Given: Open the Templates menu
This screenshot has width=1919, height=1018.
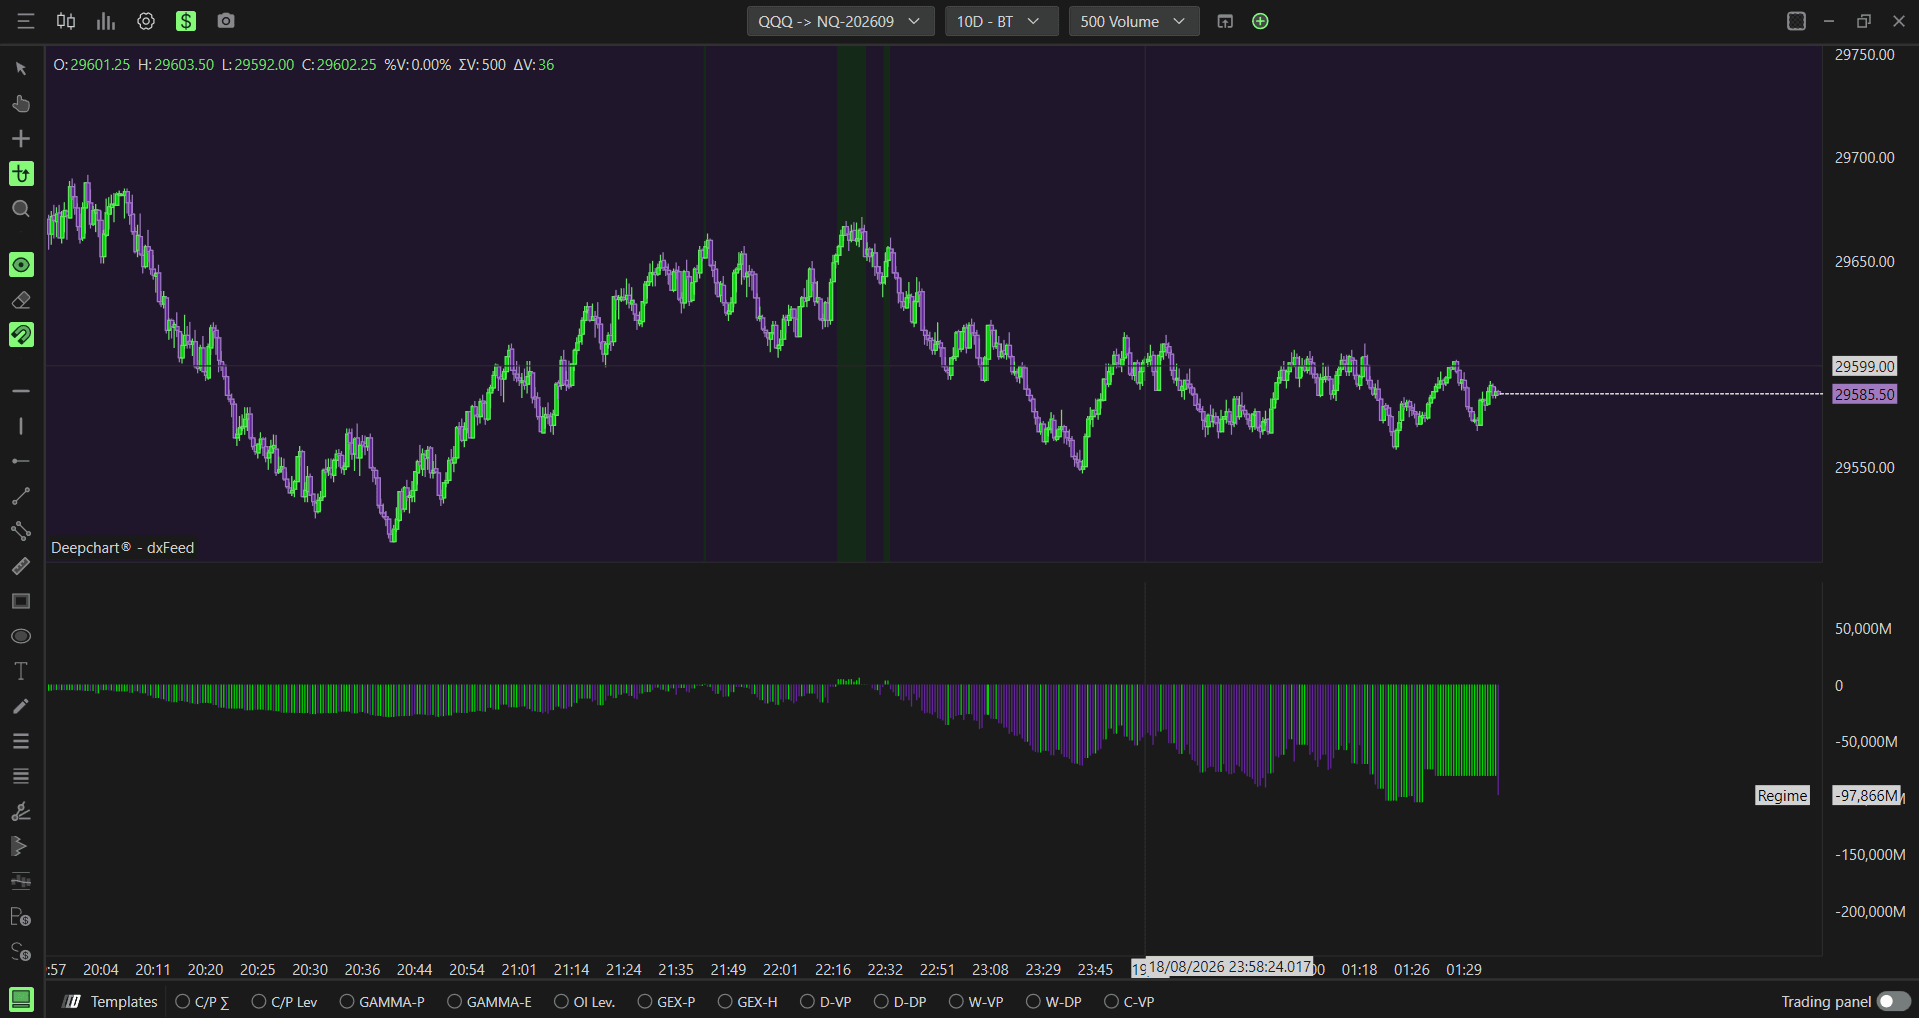Looking at the screenshot, I should pos(111,1001).
